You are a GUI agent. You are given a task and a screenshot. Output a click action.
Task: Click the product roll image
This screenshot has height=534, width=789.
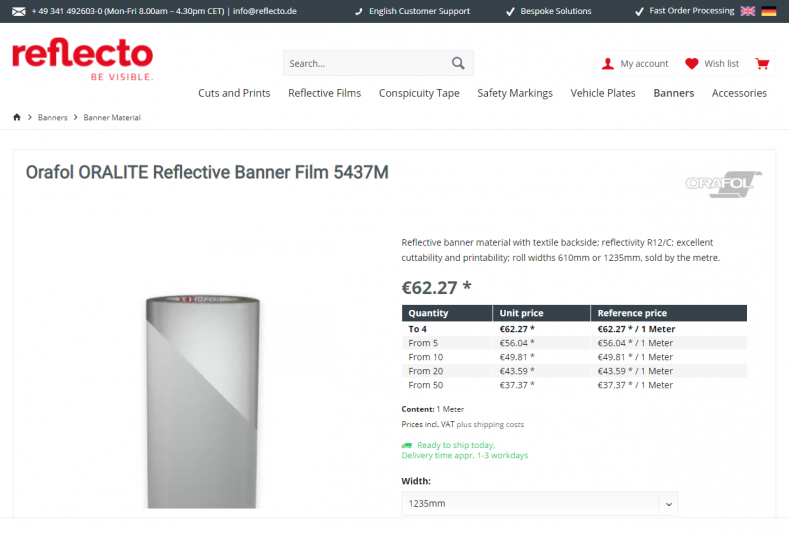pos(202,401)
